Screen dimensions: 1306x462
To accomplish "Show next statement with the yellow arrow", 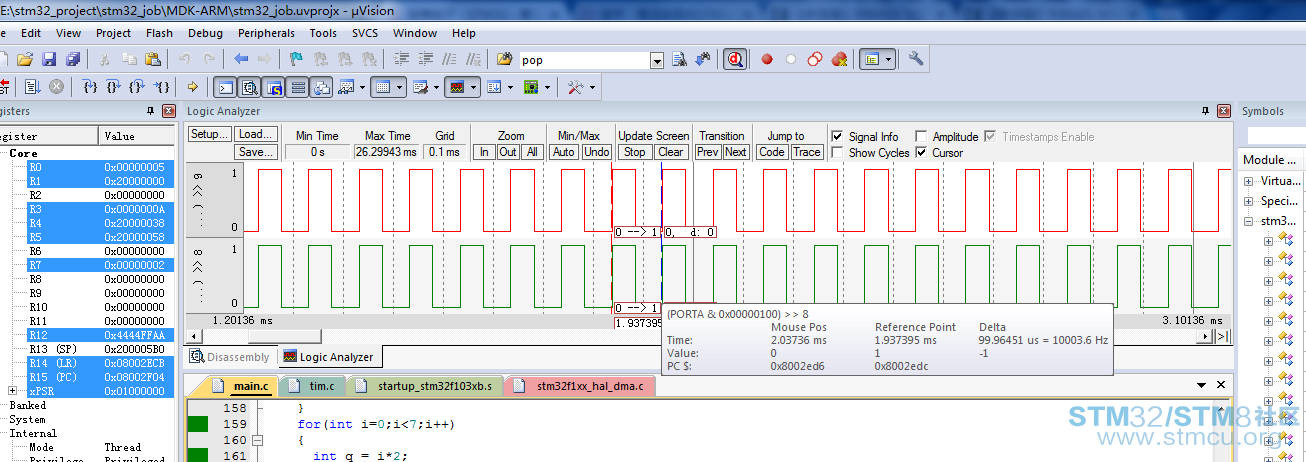I will coord(193,87).
